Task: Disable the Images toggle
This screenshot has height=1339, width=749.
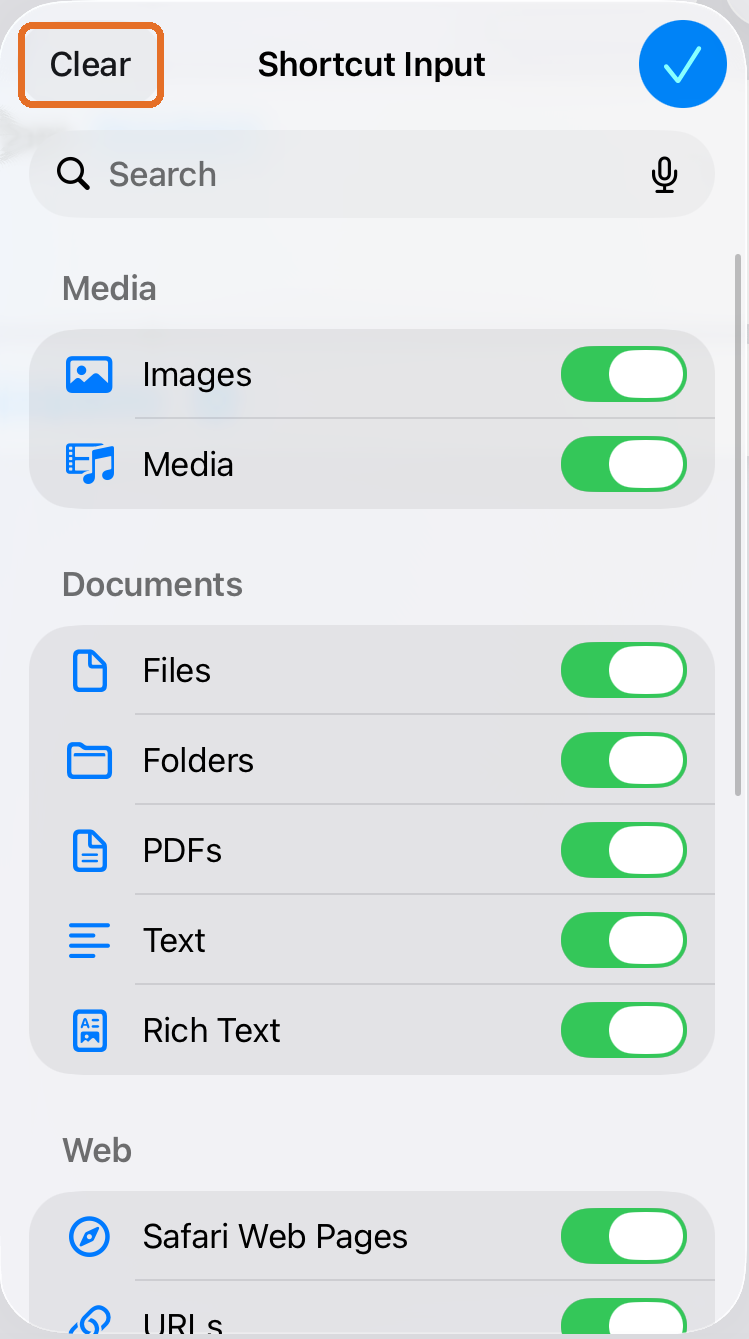Action: click(624, 375)
